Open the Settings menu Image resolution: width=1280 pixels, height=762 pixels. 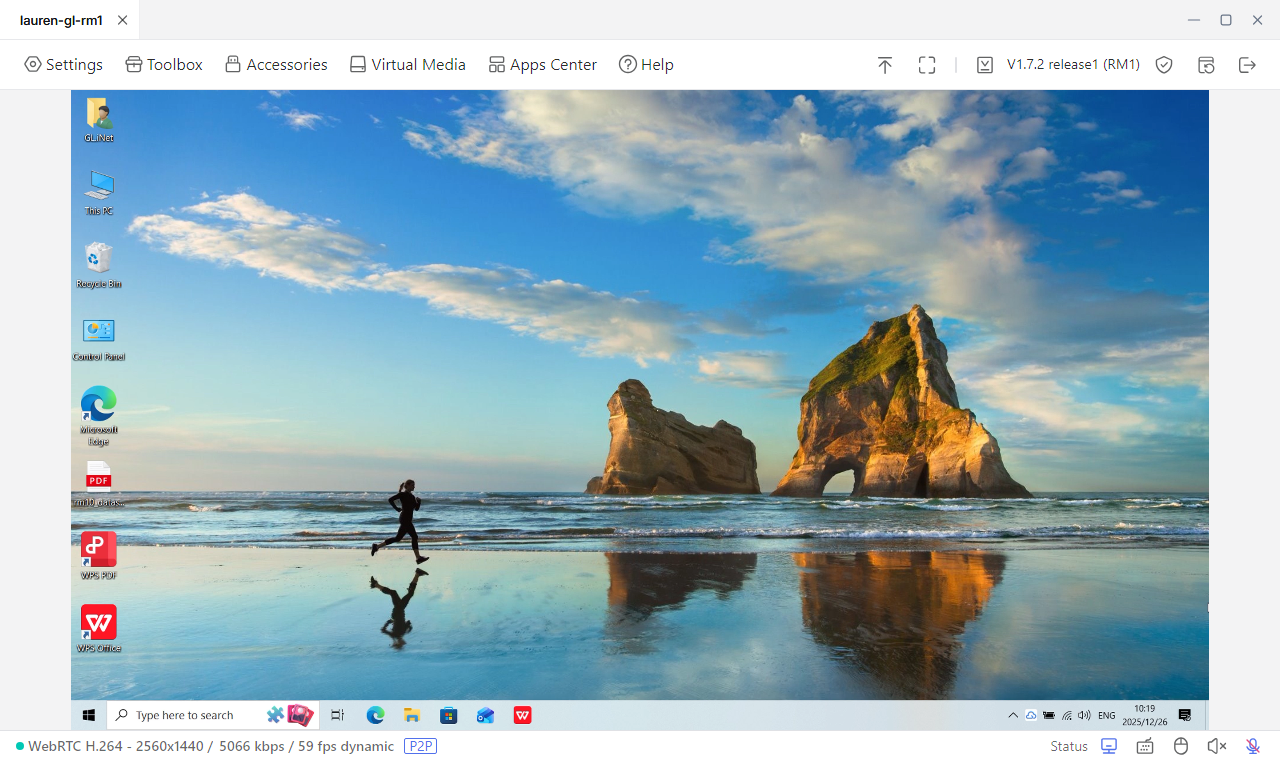(x=63, y=65)
